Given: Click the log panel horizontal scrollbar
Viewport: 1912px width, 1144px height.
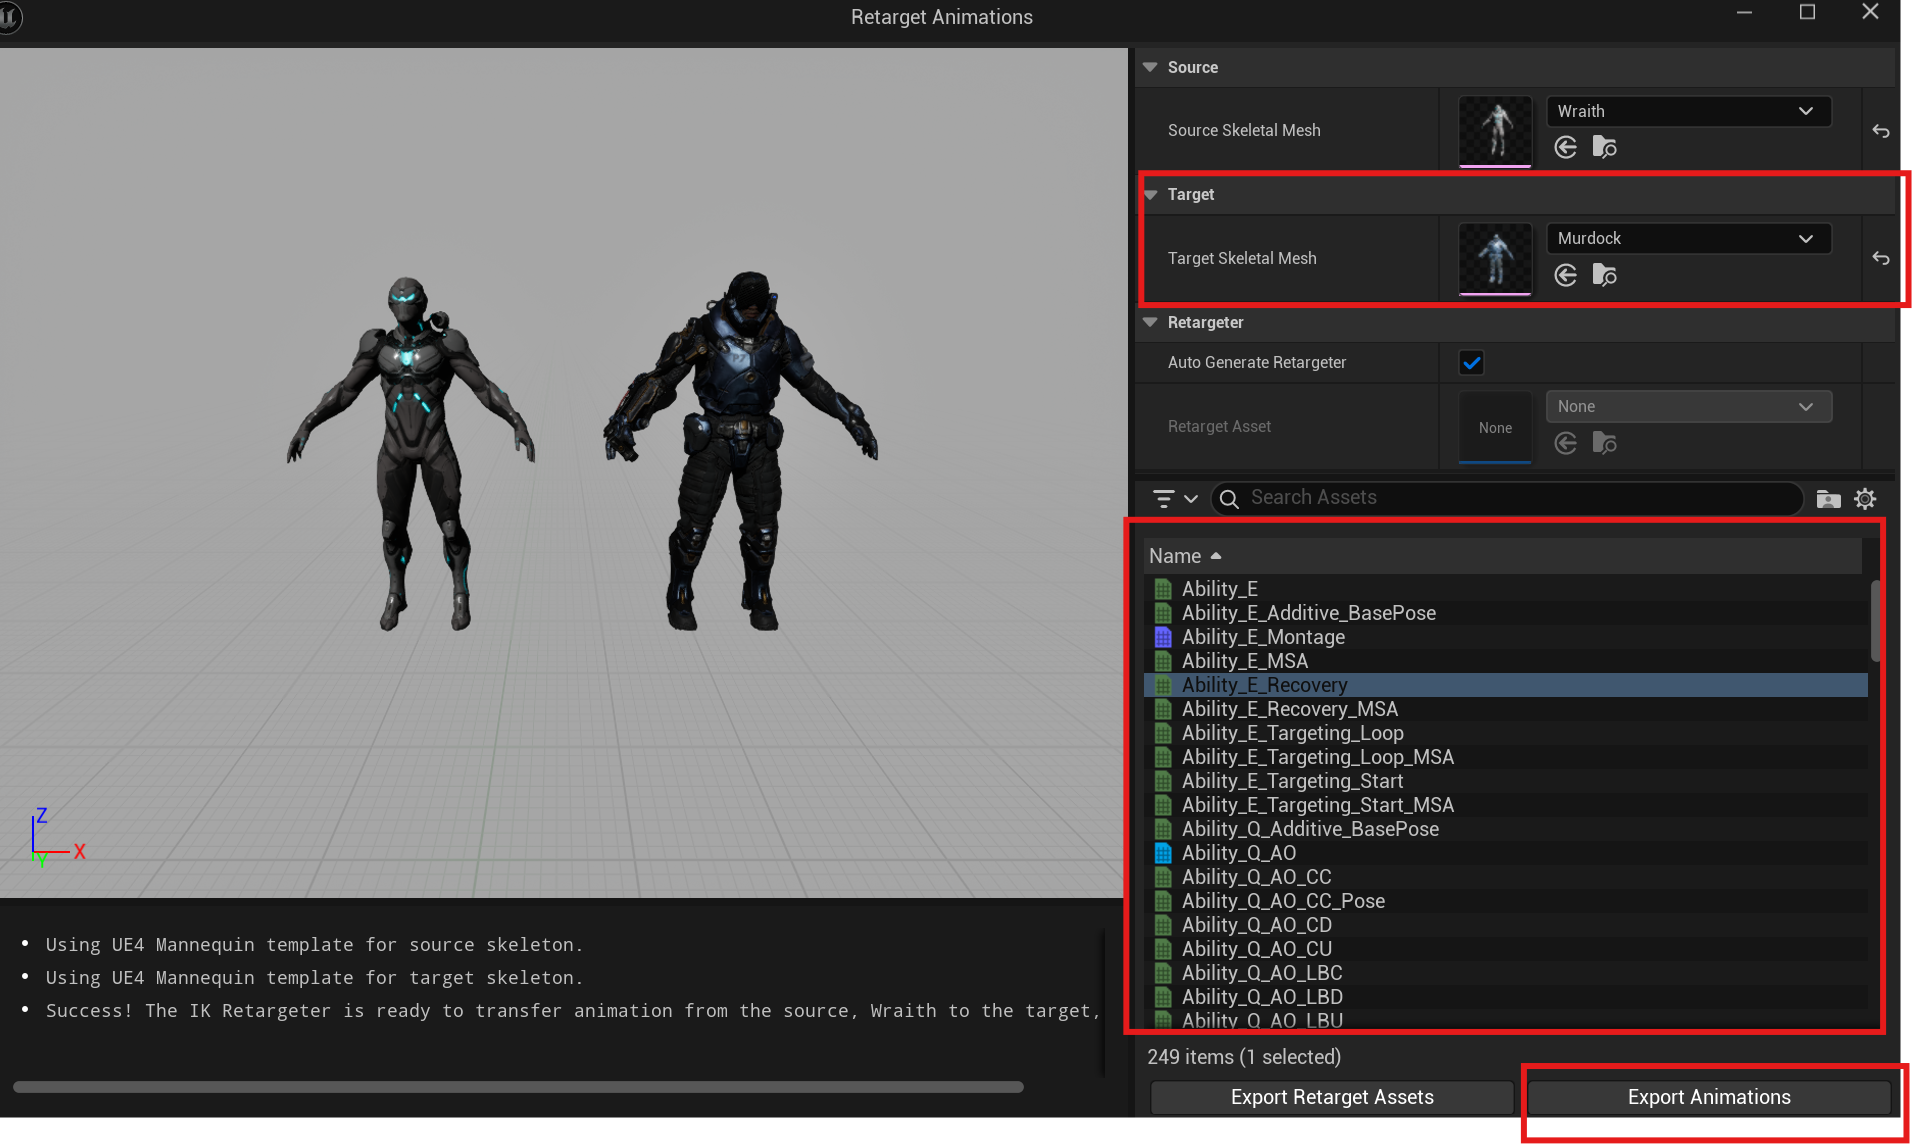Looking at the screenshot, I should 518,1087.
